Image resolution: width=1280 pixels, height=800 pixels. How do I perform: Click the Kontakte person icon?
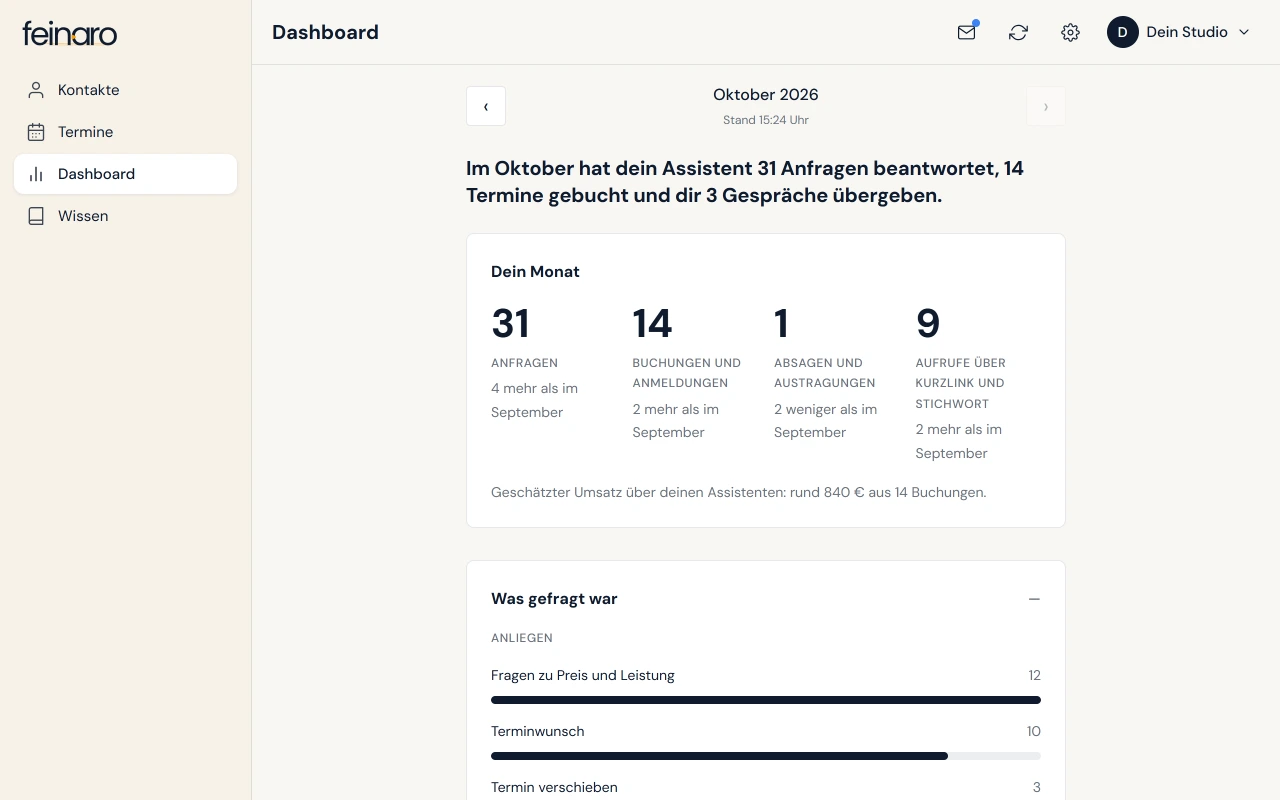click(36, 90)
